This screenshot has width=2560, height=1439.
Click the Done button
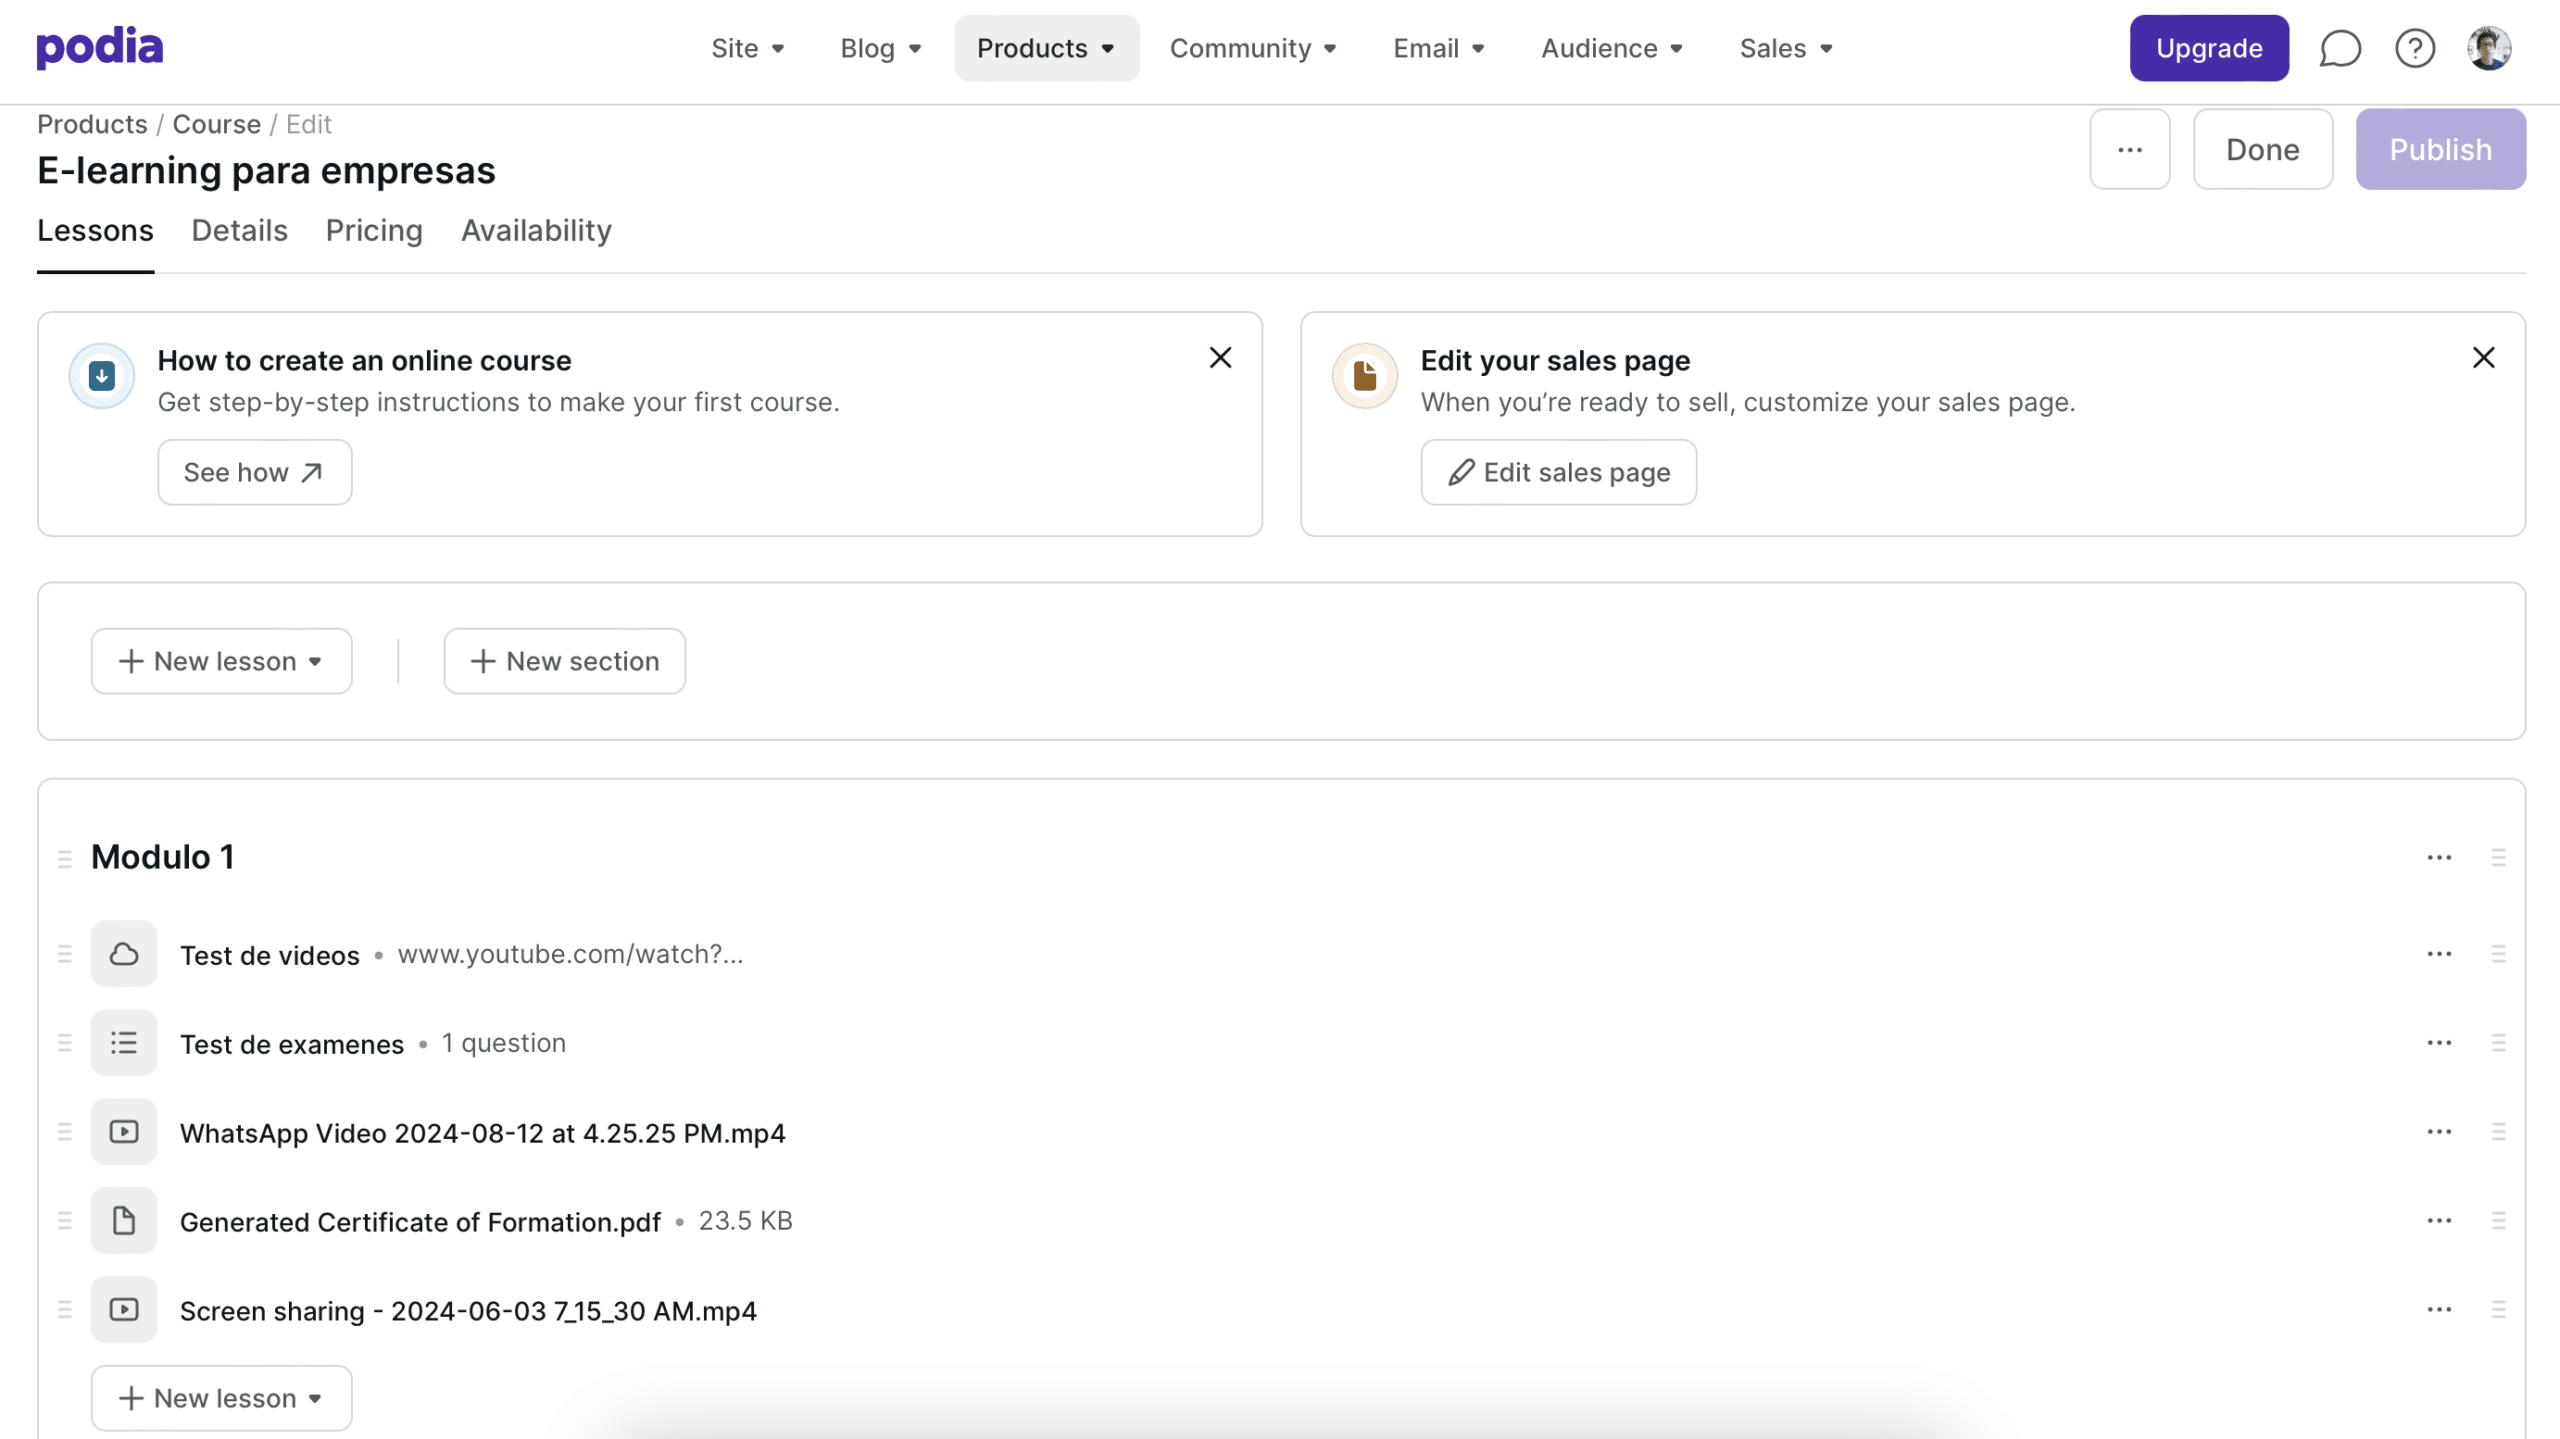2263,149
